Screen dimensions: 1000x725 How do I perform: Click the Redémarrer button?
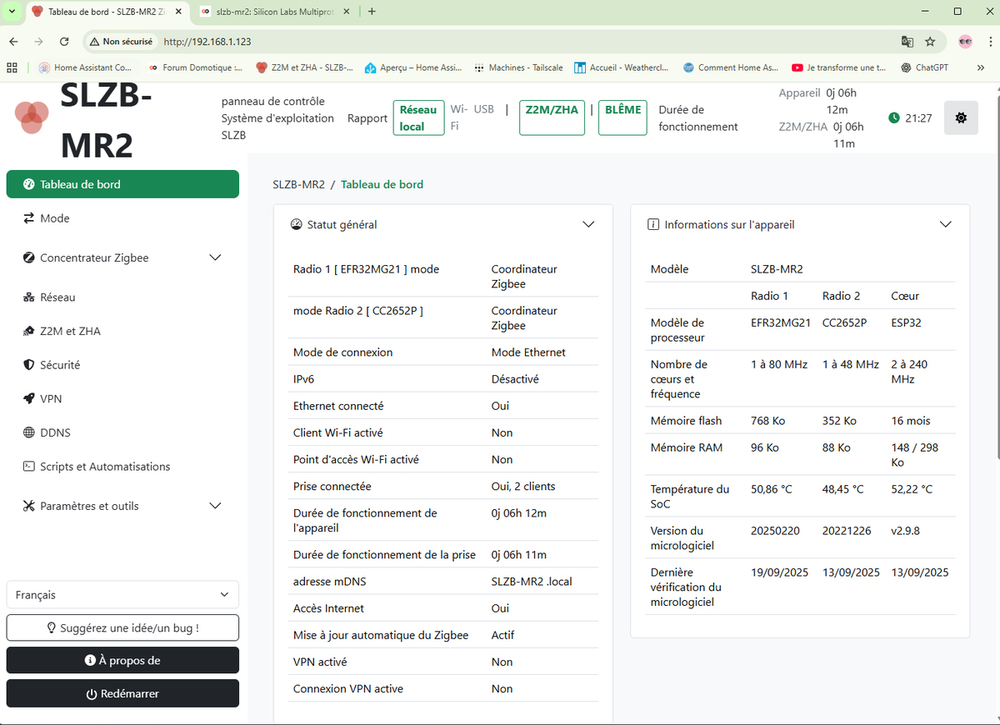click(x=122, y=693)
